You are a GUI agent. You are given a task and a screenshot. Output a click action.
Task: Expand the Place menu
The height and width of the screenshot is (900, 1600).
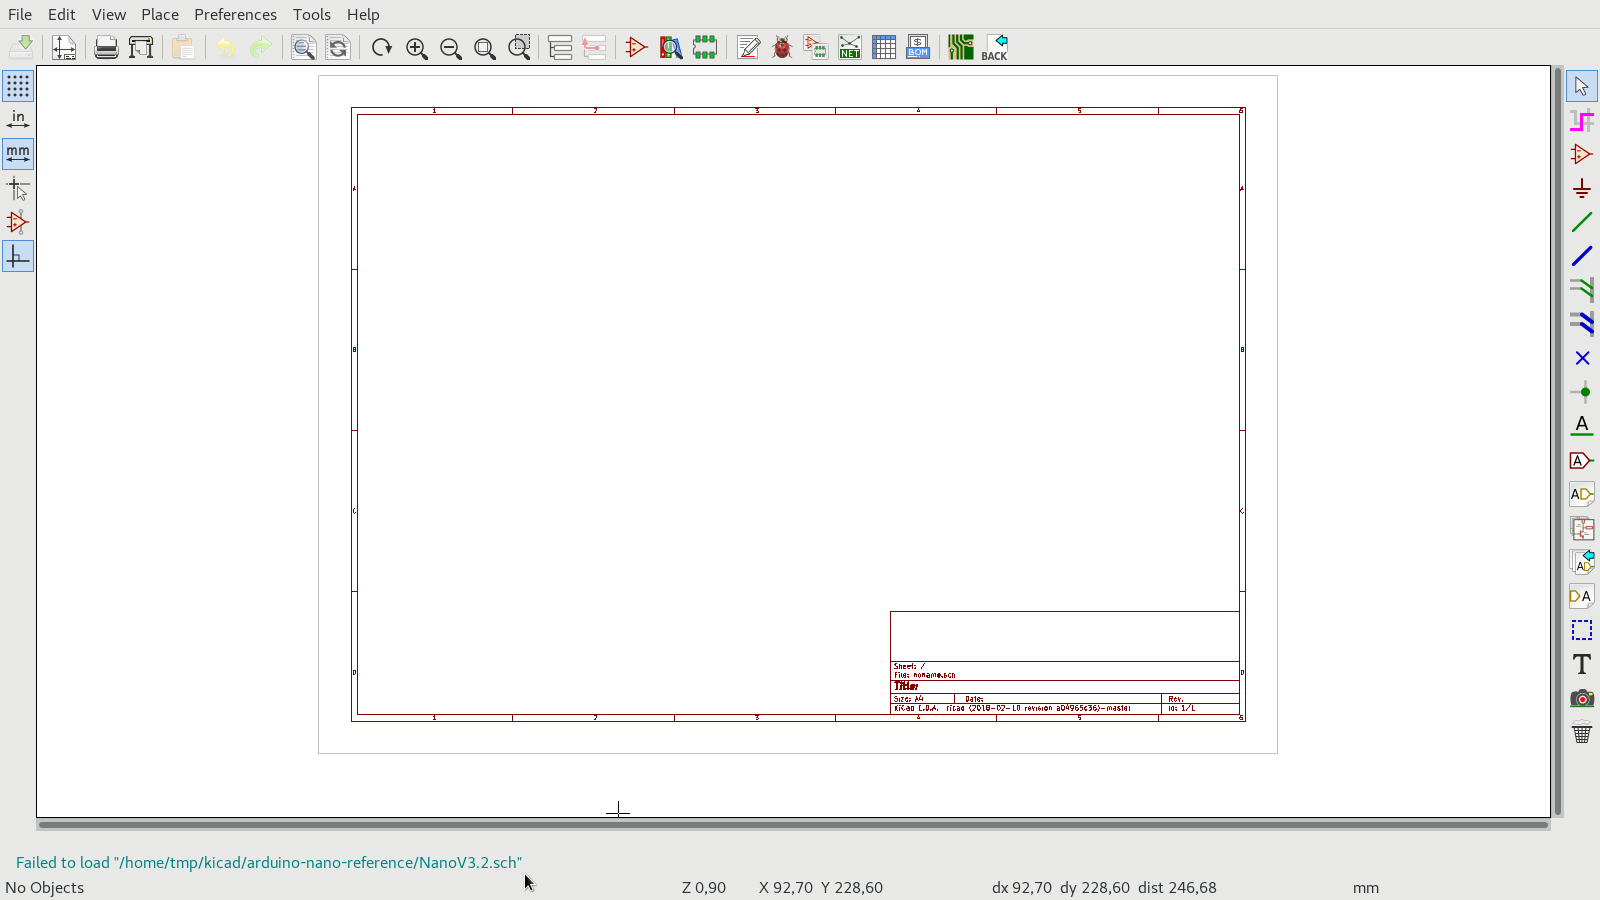[160, 14]
